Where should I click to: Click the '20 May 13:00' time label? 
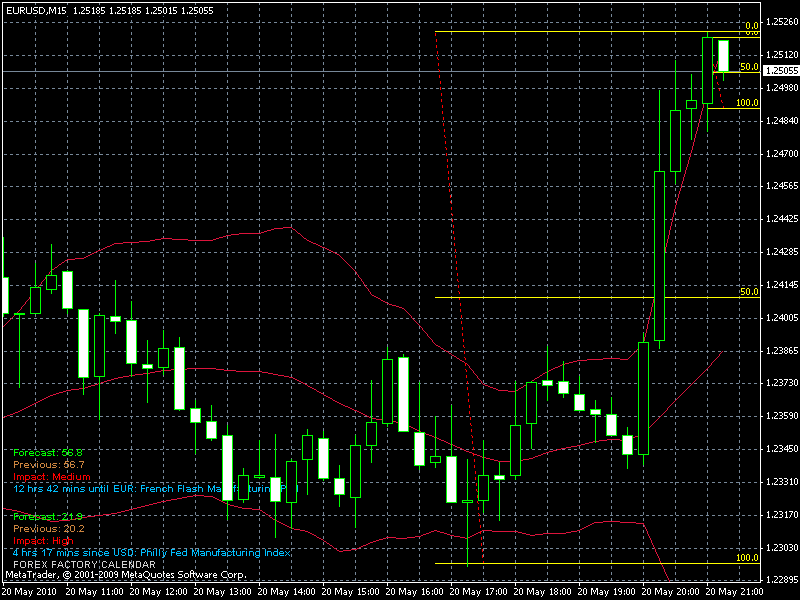[x=222, y=592]
